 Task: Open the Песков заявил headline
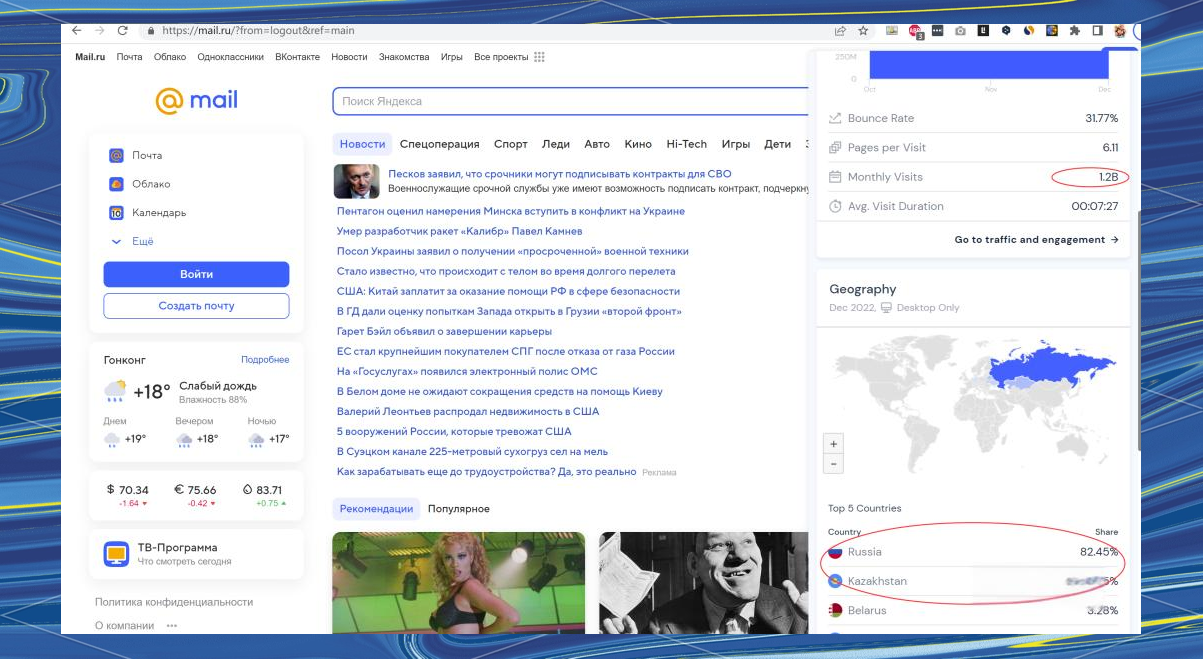coord(559,174)
